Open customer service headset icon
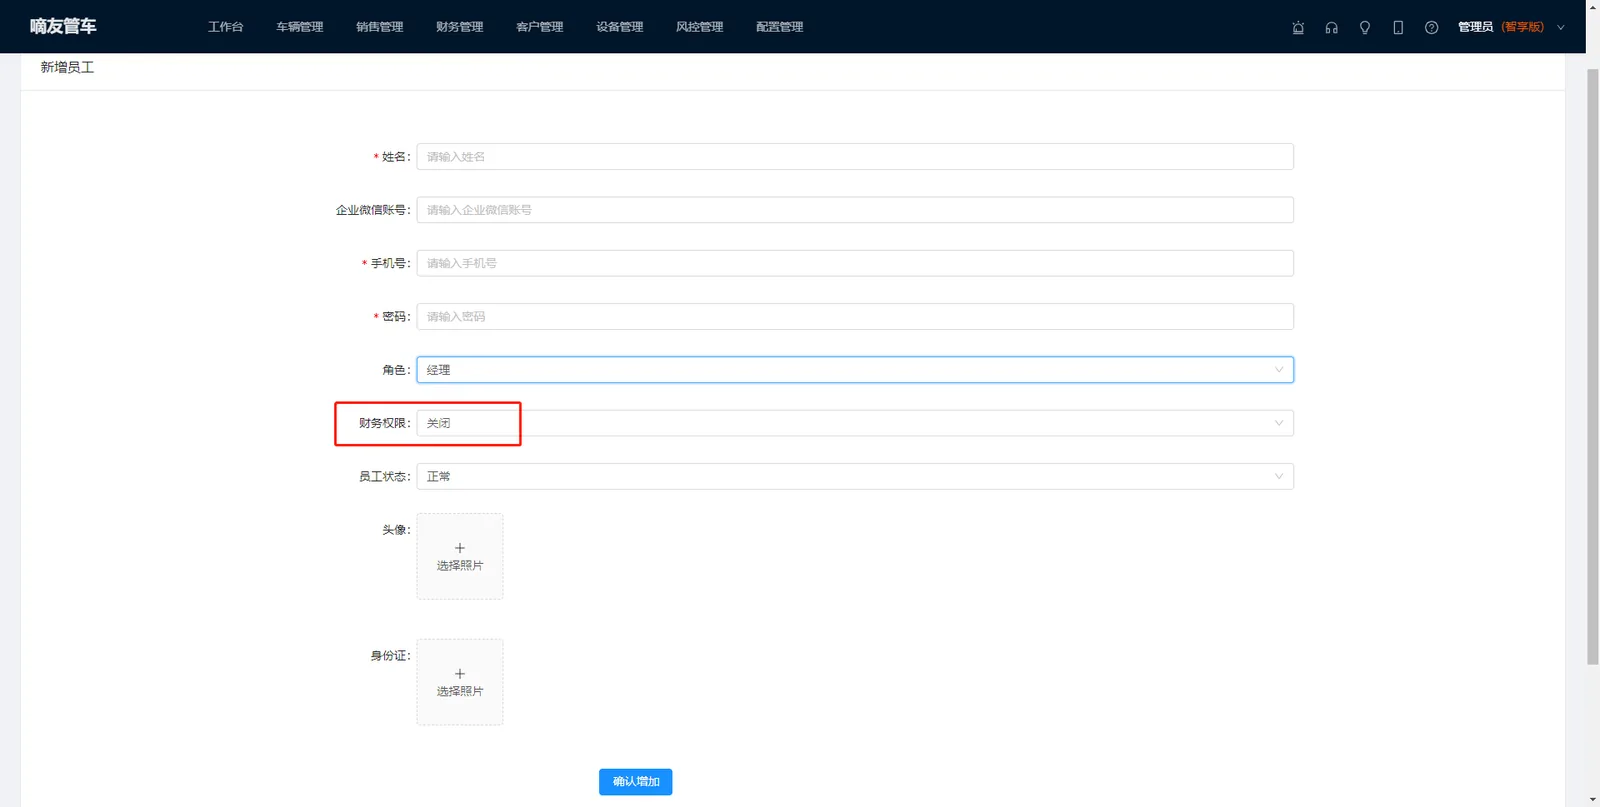The image size is (1600, 807). (x=1331, y=27)
